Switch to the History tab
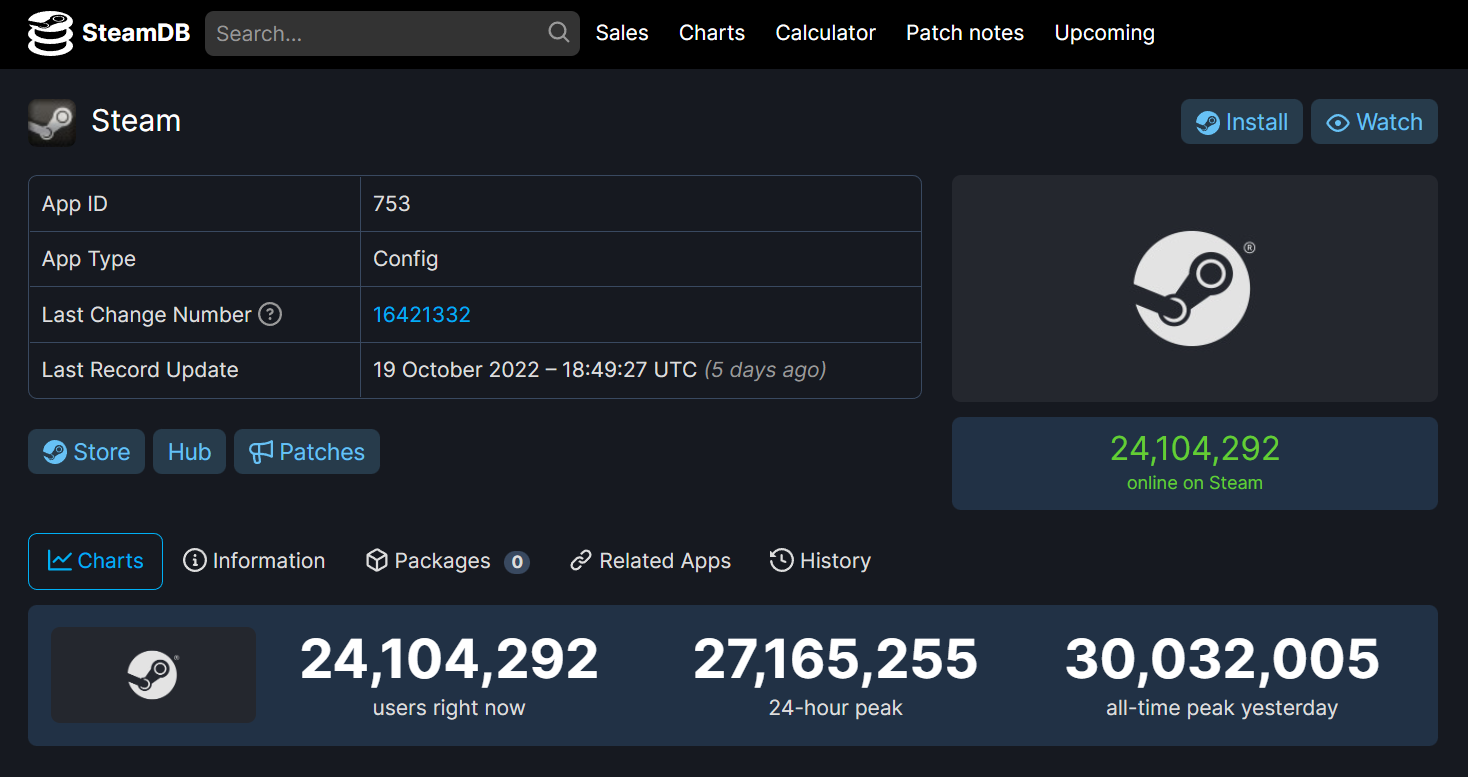Screen dimensions: 1468x777 [x=820, y=561]
